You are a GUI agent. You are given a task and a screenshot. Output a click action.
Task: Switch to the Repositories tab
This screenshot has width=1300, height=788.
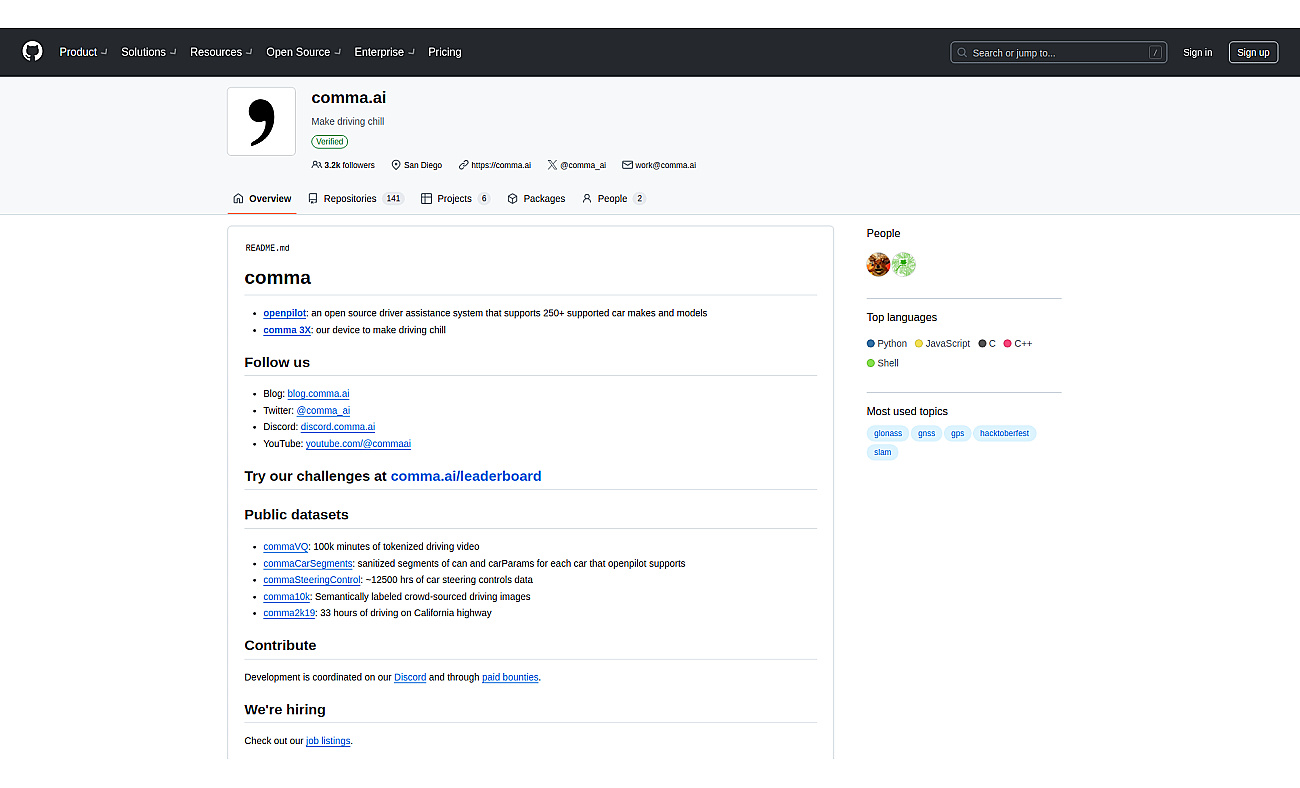[x=355, y=199]
